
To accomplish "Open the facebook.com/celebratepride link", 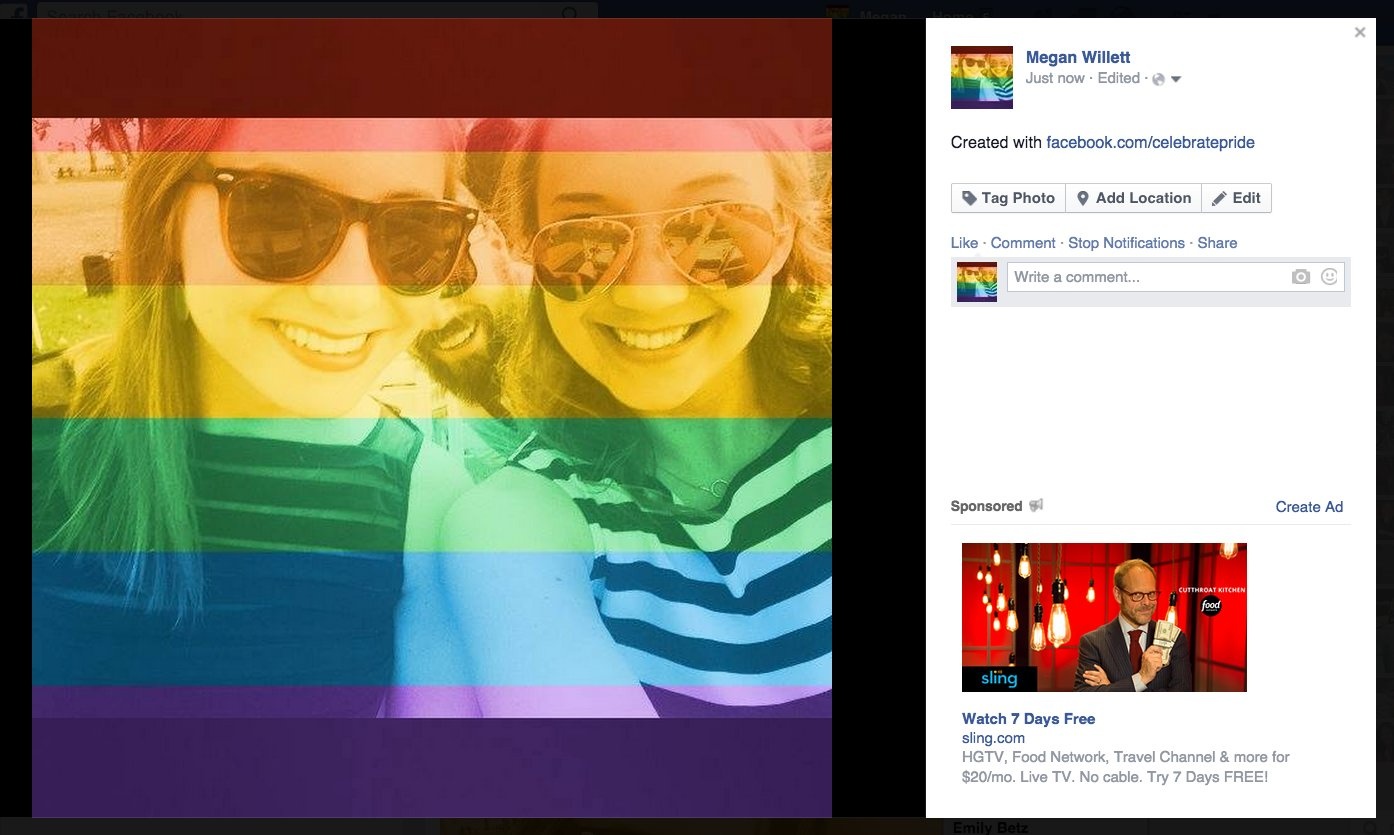I will pos(1150,143).
